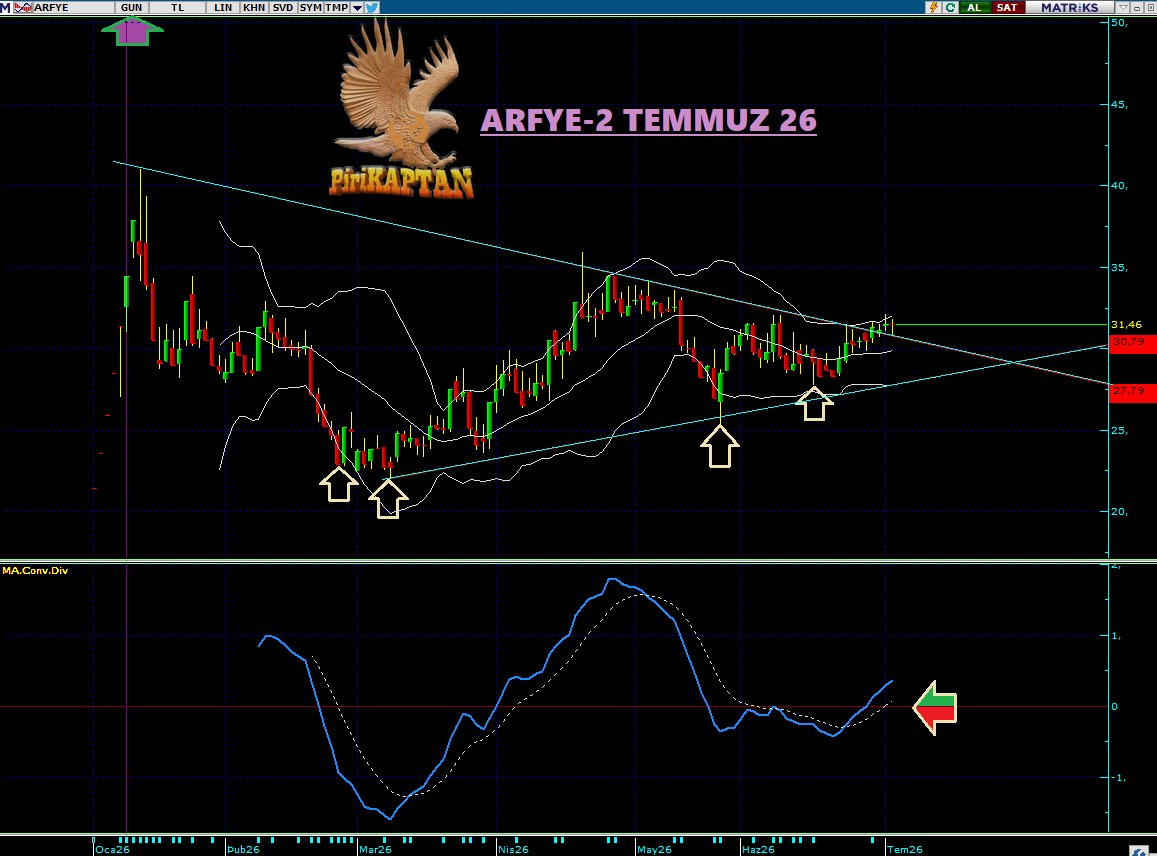This screenshot has height=856, width=1157.
Task: Toggle the LIN linear scale button
Action: (x=223, y=7)
